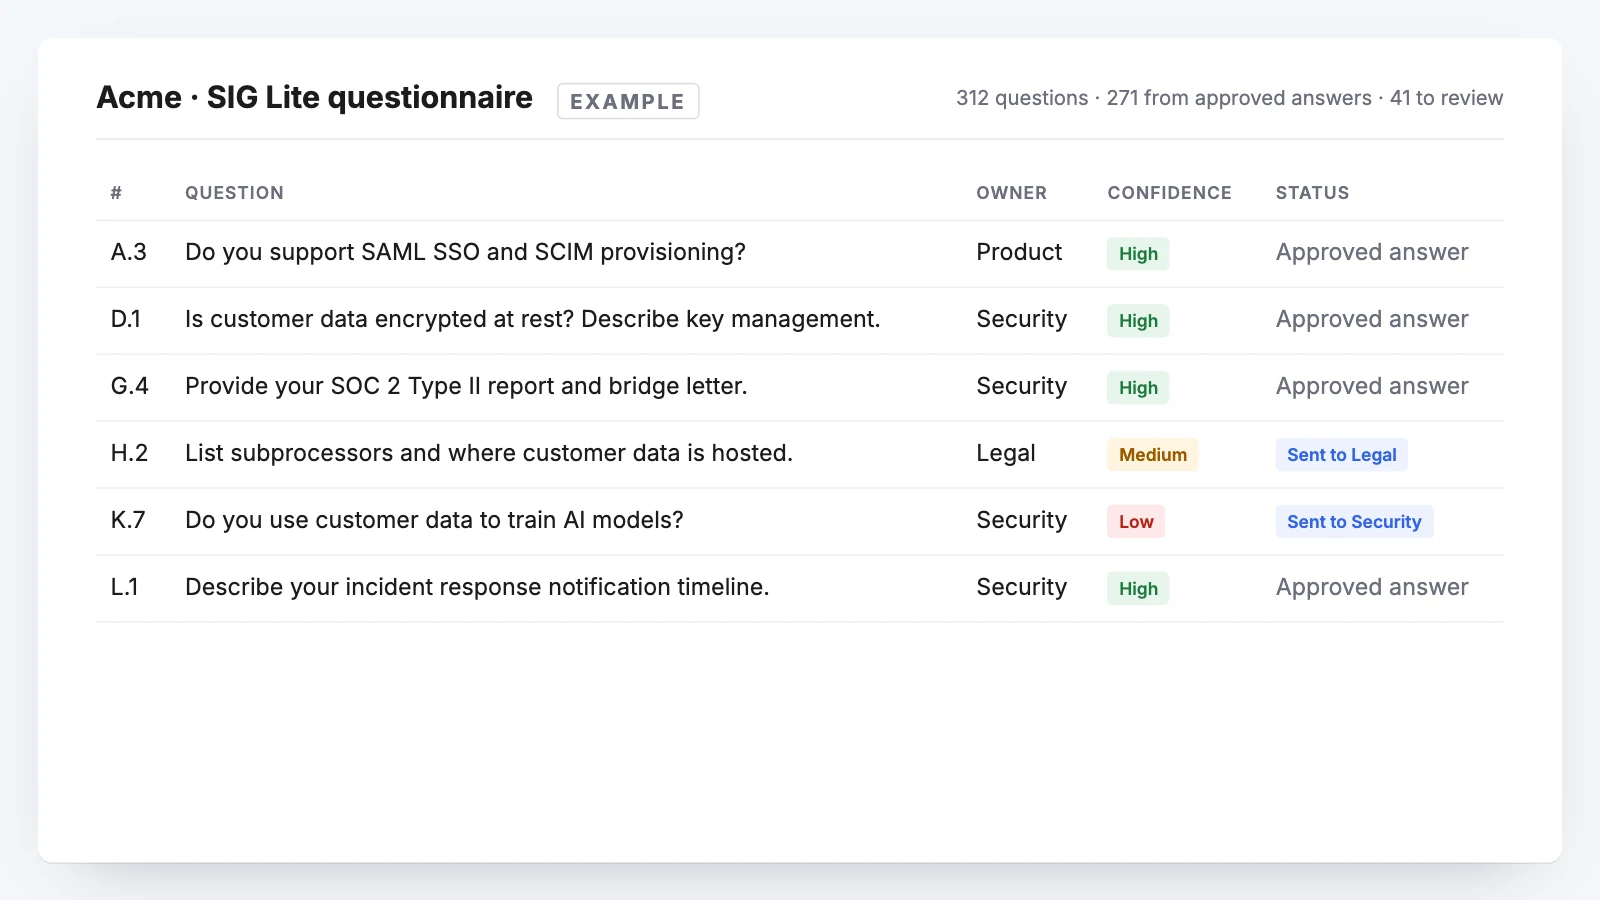Click question number H.2

click(129, 453)
